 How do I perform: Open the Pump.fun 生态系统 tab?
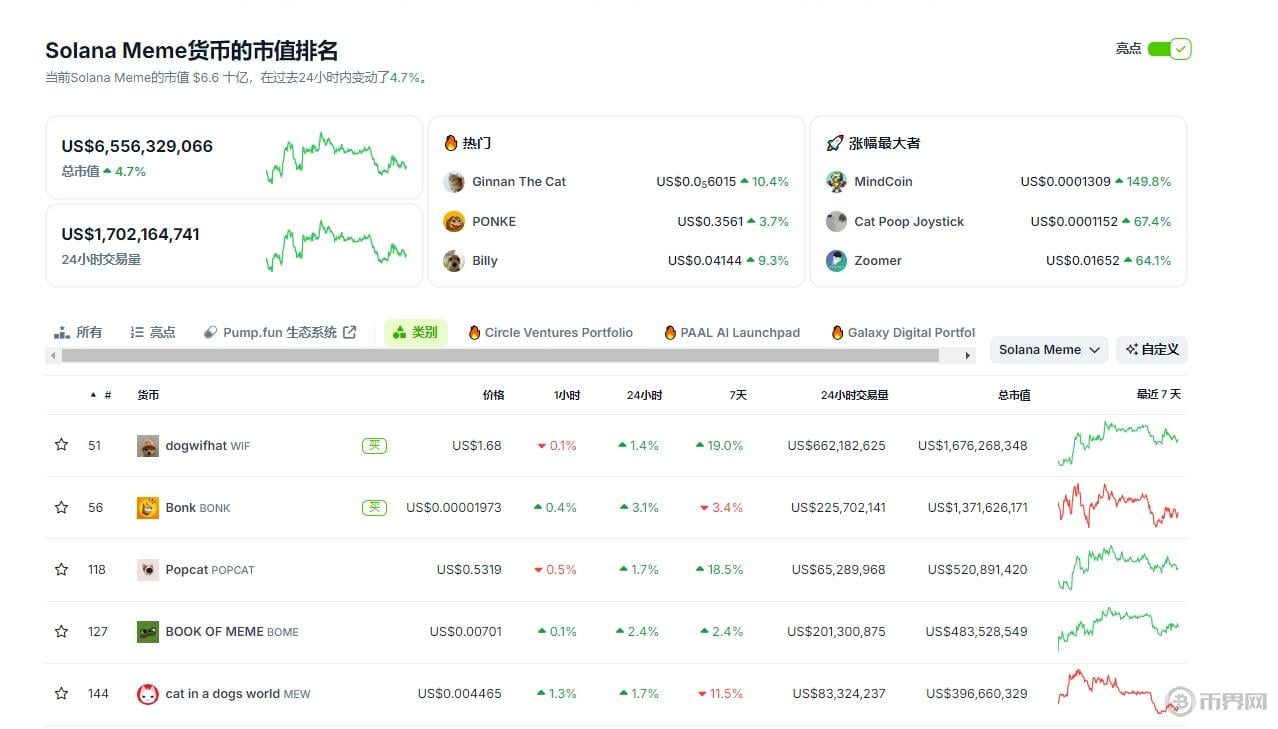click(x=279, y=332)
